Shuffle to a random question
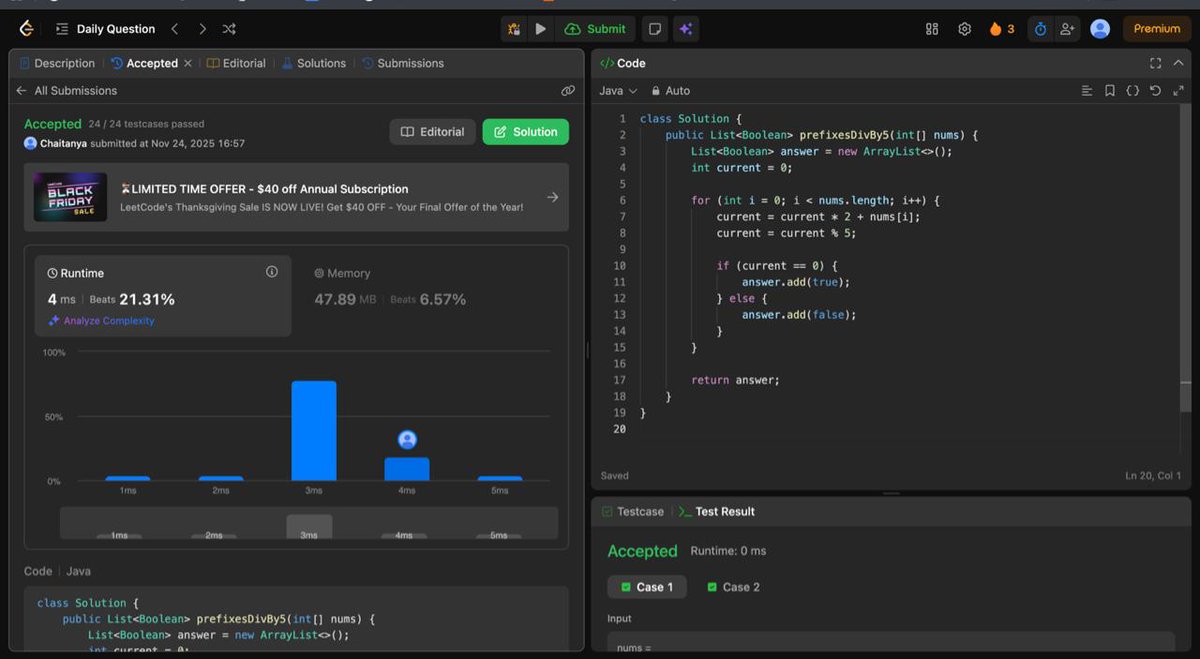The image size is (1200, 659). [x=228, y=29]
